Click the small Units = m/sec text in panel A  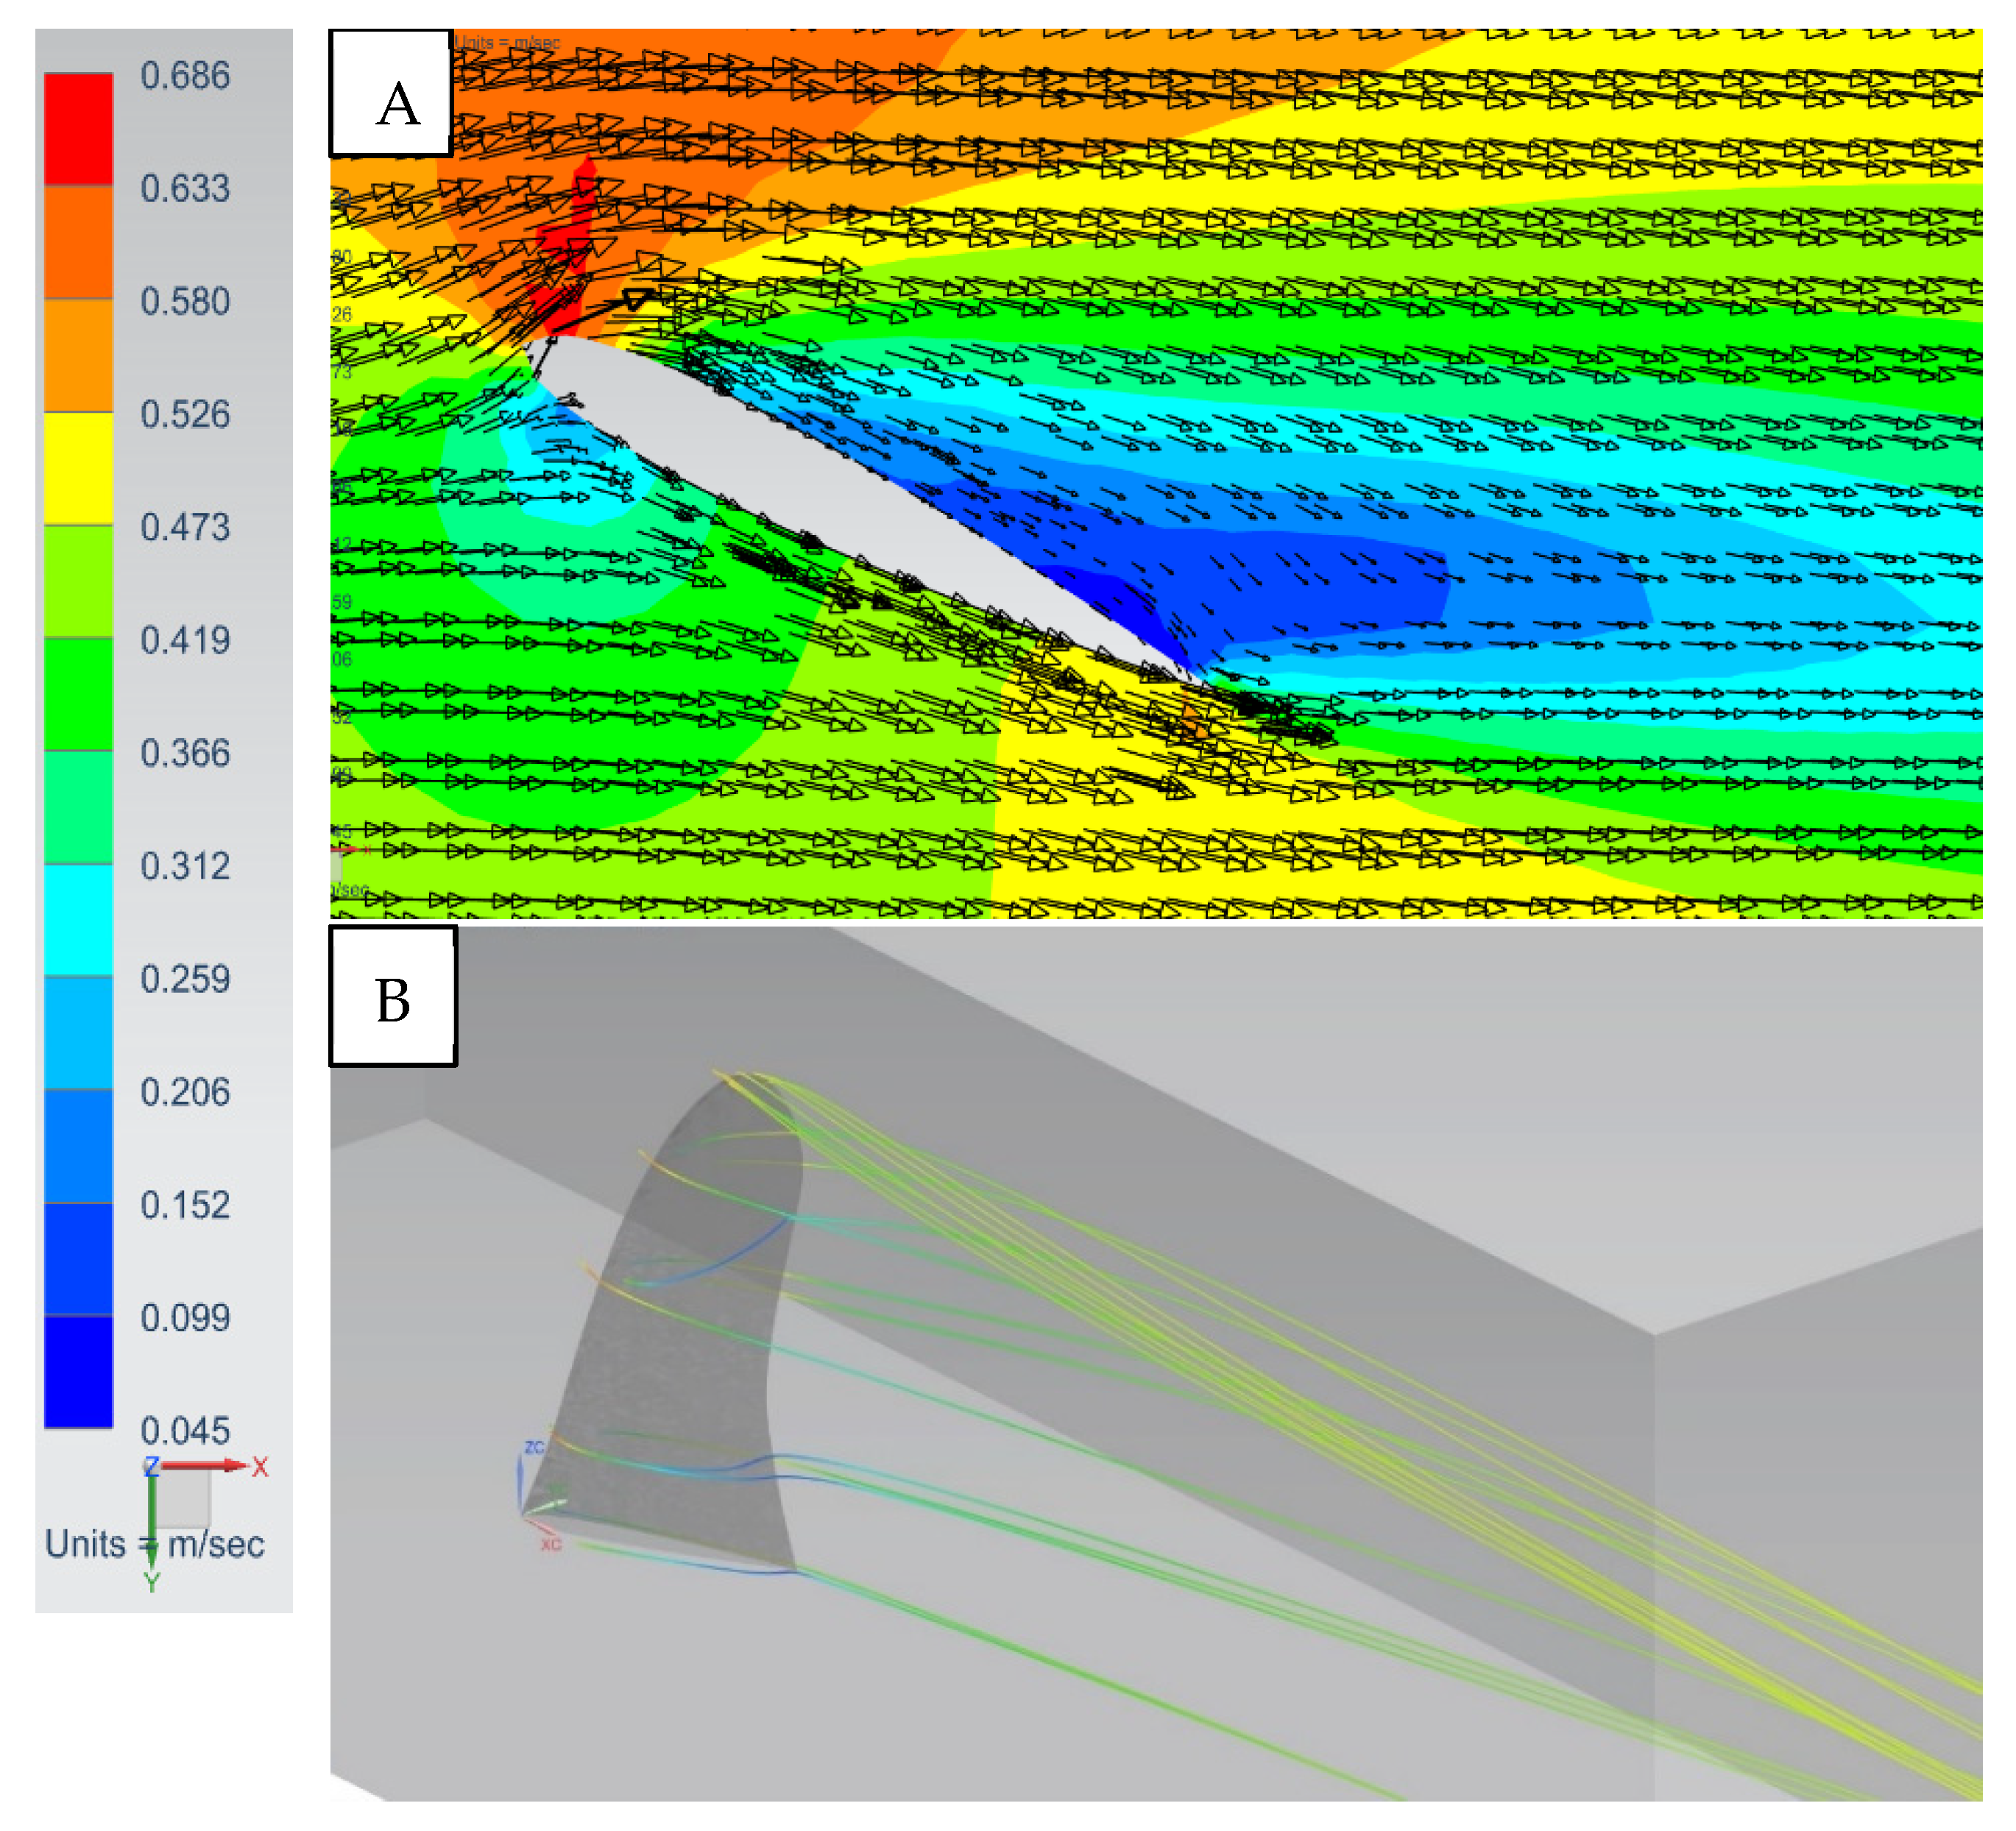pos(507,43)
